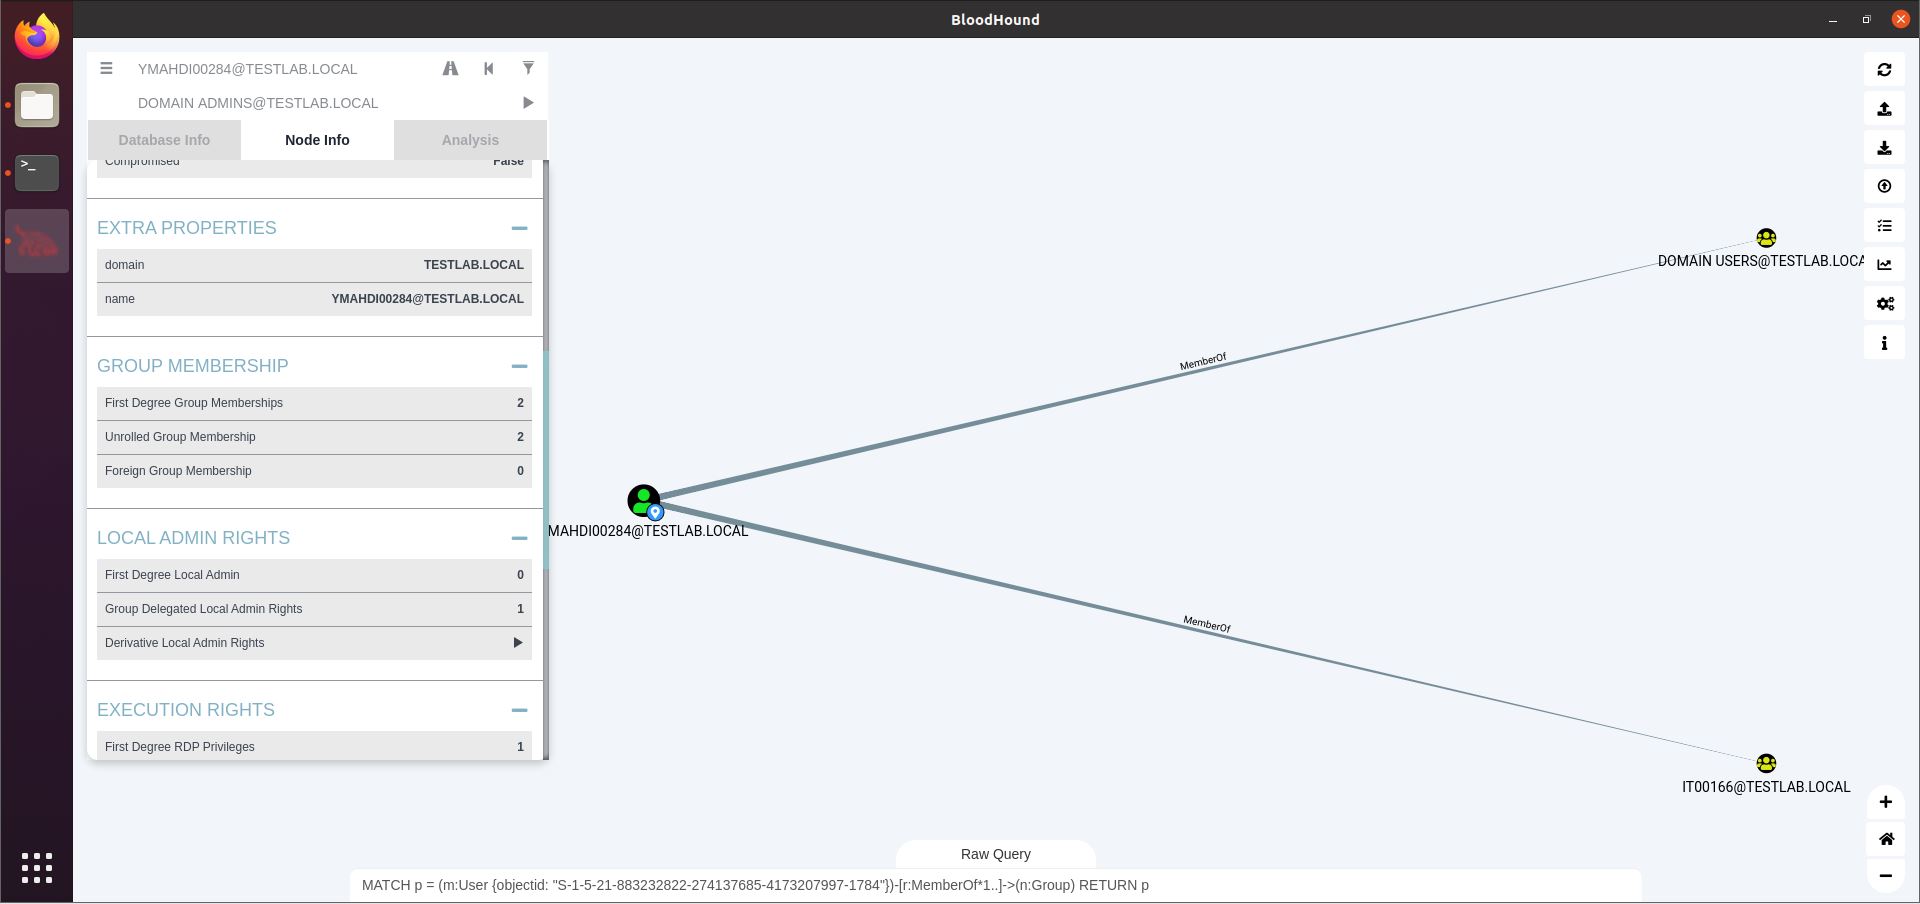
Task: Click the pathfinding road icon
Action: tap(450, 69)
